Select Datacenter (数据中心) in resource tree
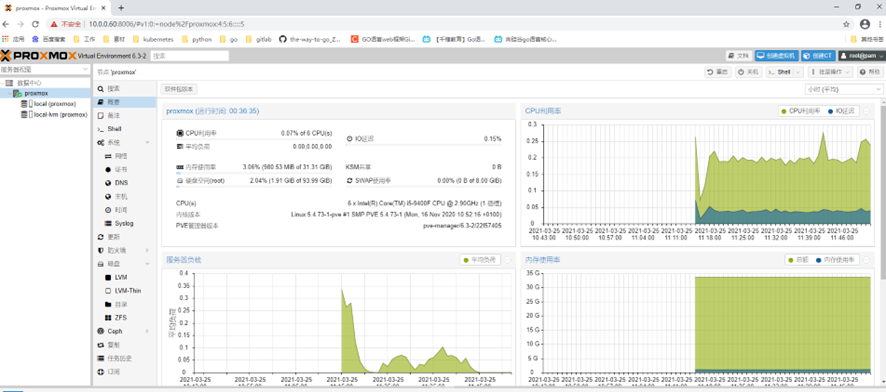This screenshot has width=886, height=392. (x=28, y=82)
